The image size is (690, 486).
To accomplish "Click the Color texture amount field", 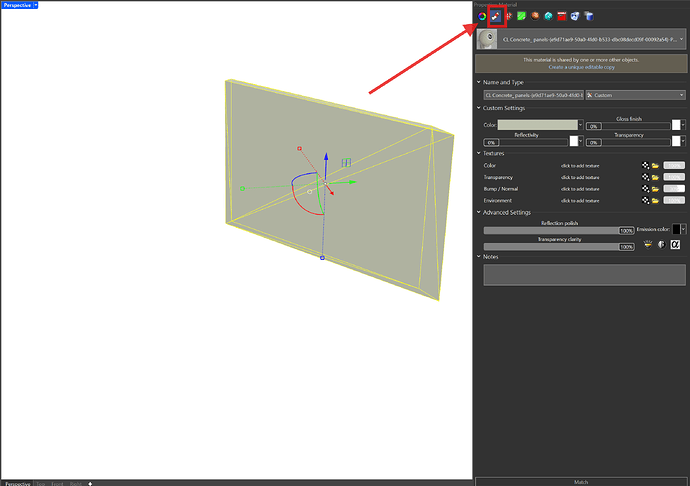I will click(x=674, y=166).
